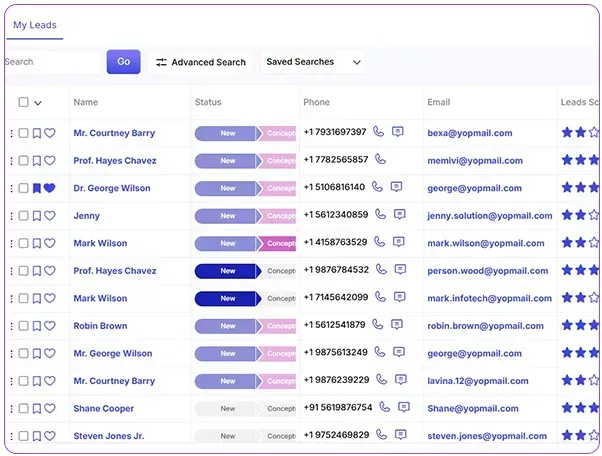Viewport: 602px width, 456px height.
Task: Click the Go search button
Action: tap(124, 62)
